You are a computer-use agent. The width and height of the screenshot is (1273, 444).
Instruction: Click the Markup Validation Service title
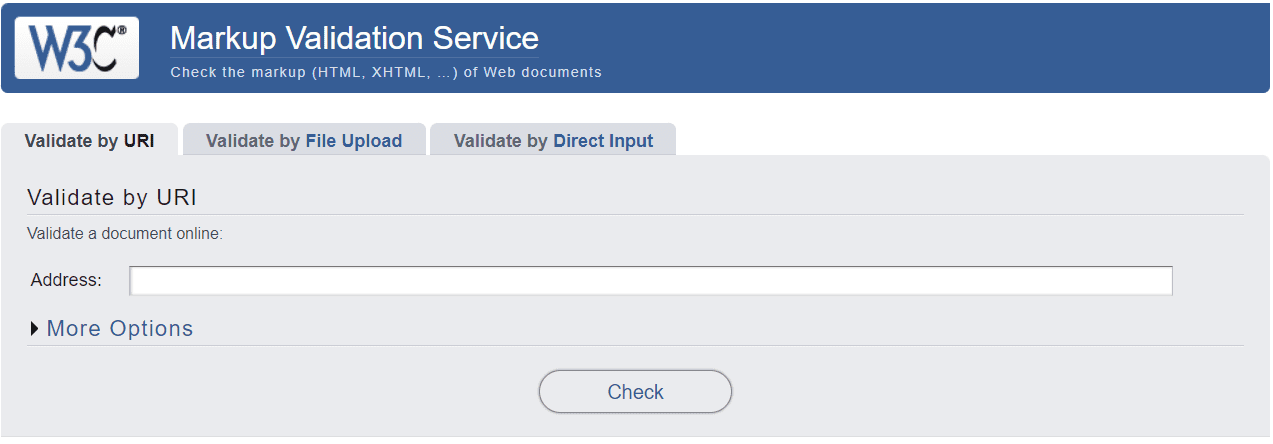point(354,38)
